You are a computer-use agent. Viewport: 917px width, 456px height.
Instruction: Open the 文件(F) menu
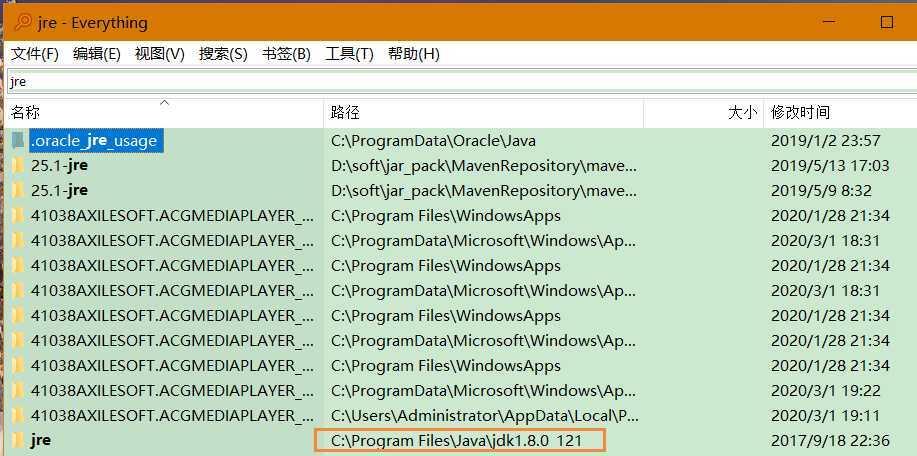coord(35,54)
